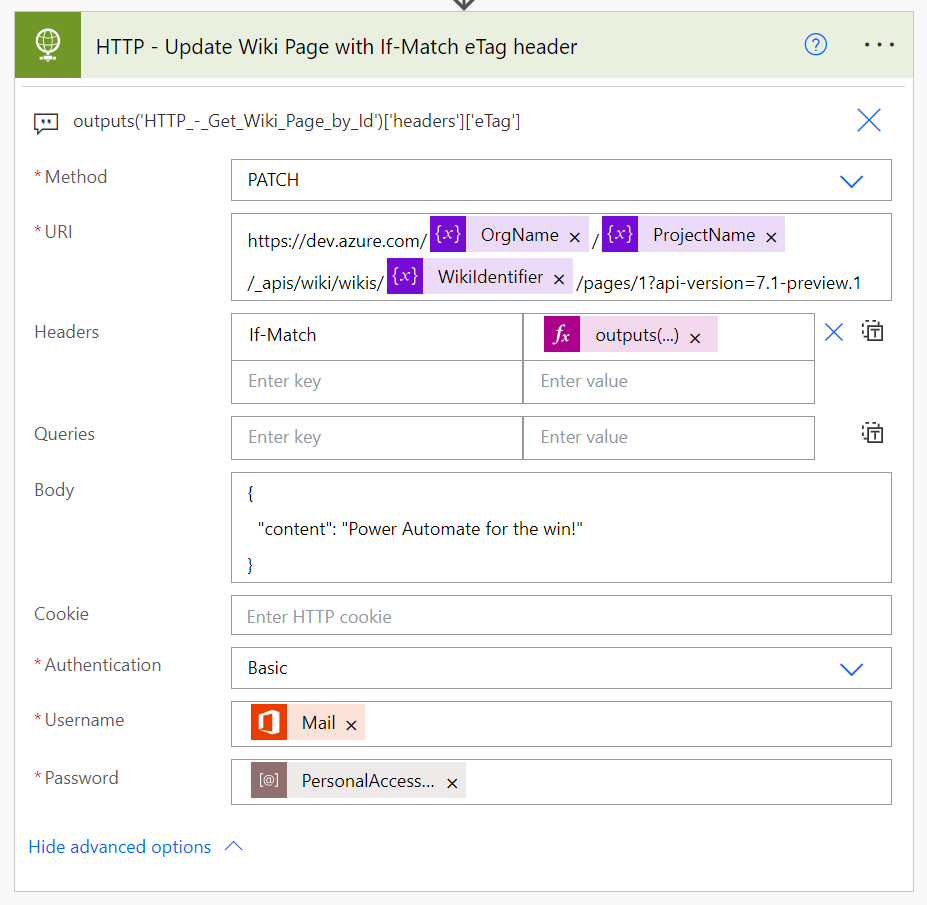Delete the If-Match header row
Viewport: 927px width, 905px height.
click(x=834, y=331)
